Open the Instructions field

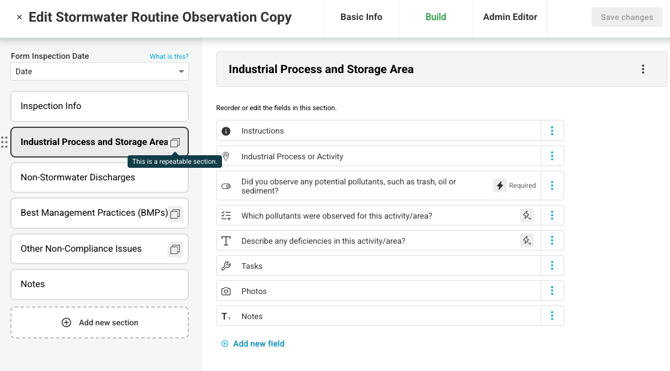coord(379,131)
